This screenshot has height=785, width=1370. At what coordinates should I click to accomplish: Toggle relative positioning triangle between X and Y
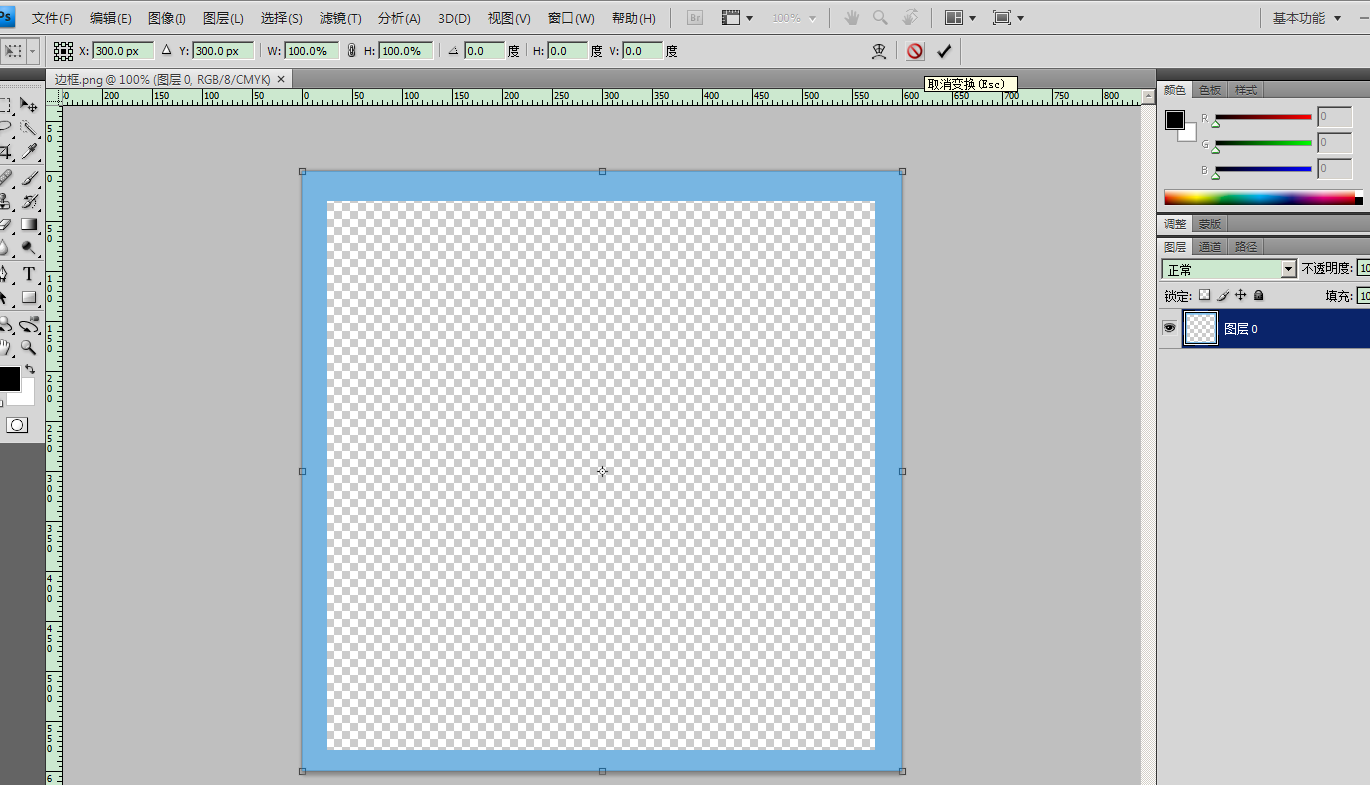coord(167,50)
